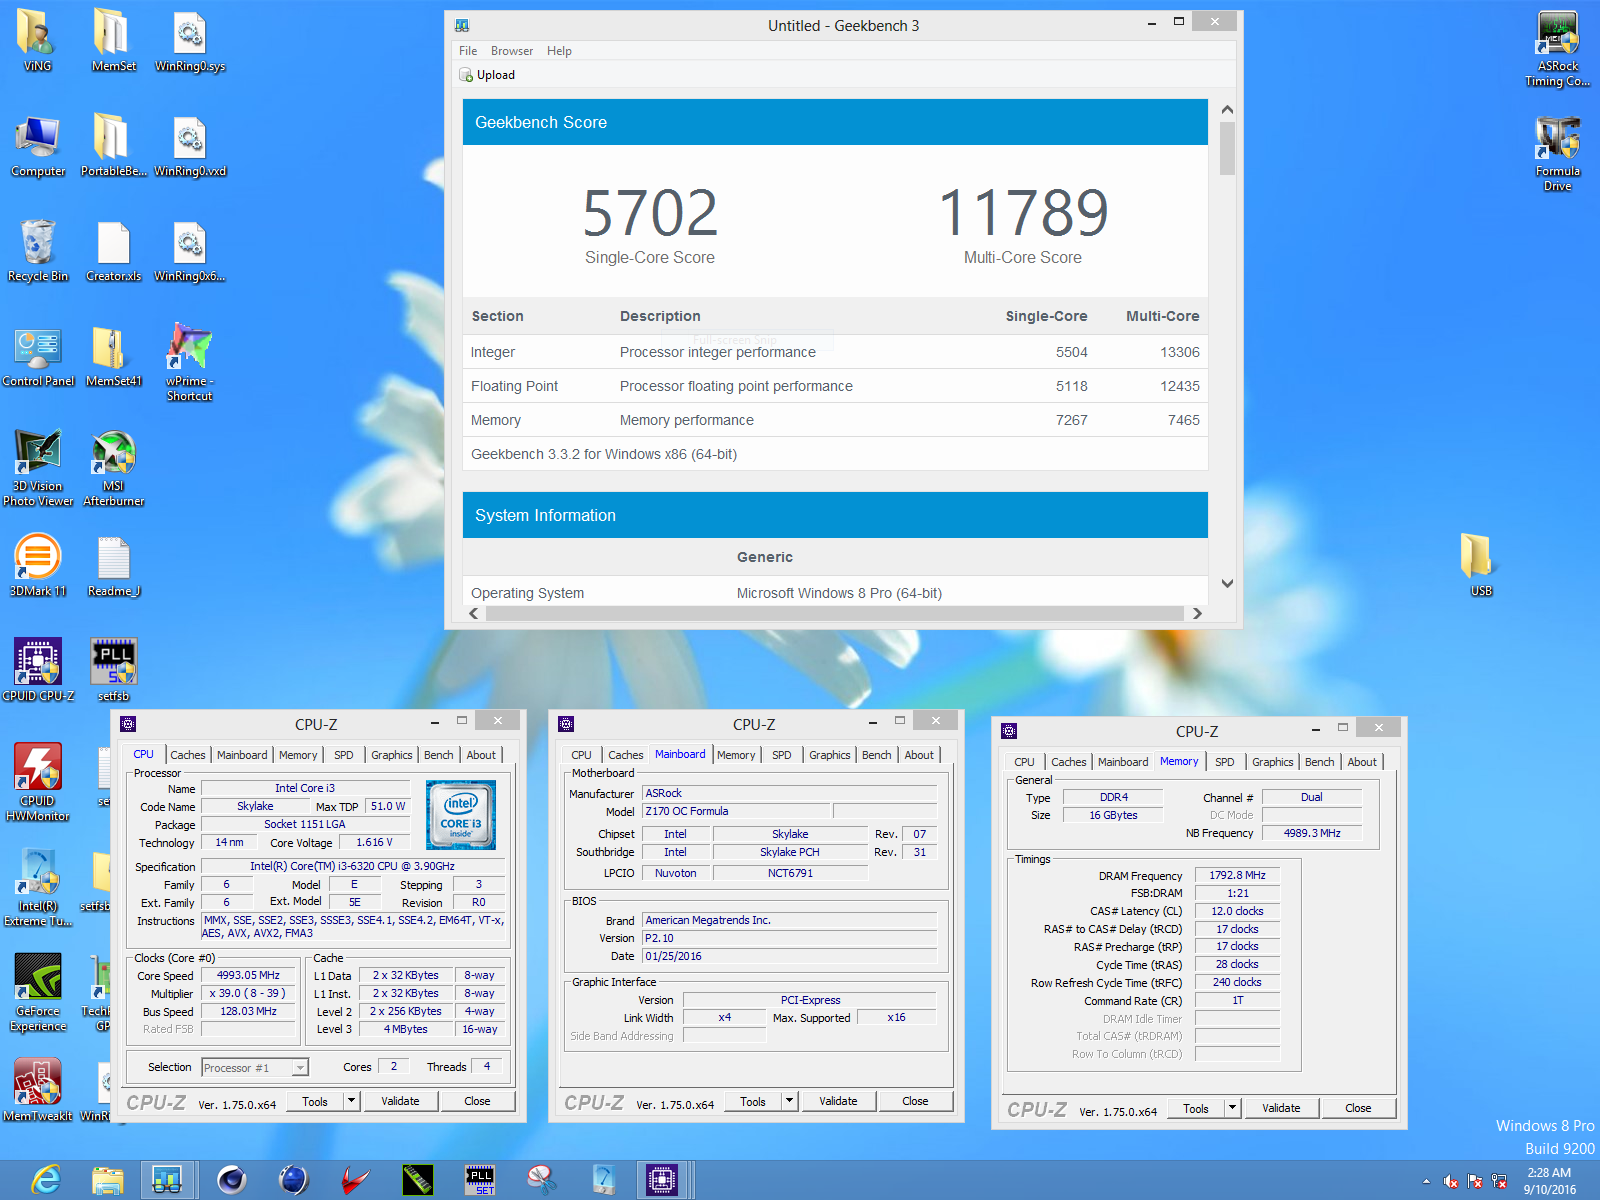Open Internet Explorer from the taskbar
The image size is (1600, 1200).
click(x=46, y=1180)
